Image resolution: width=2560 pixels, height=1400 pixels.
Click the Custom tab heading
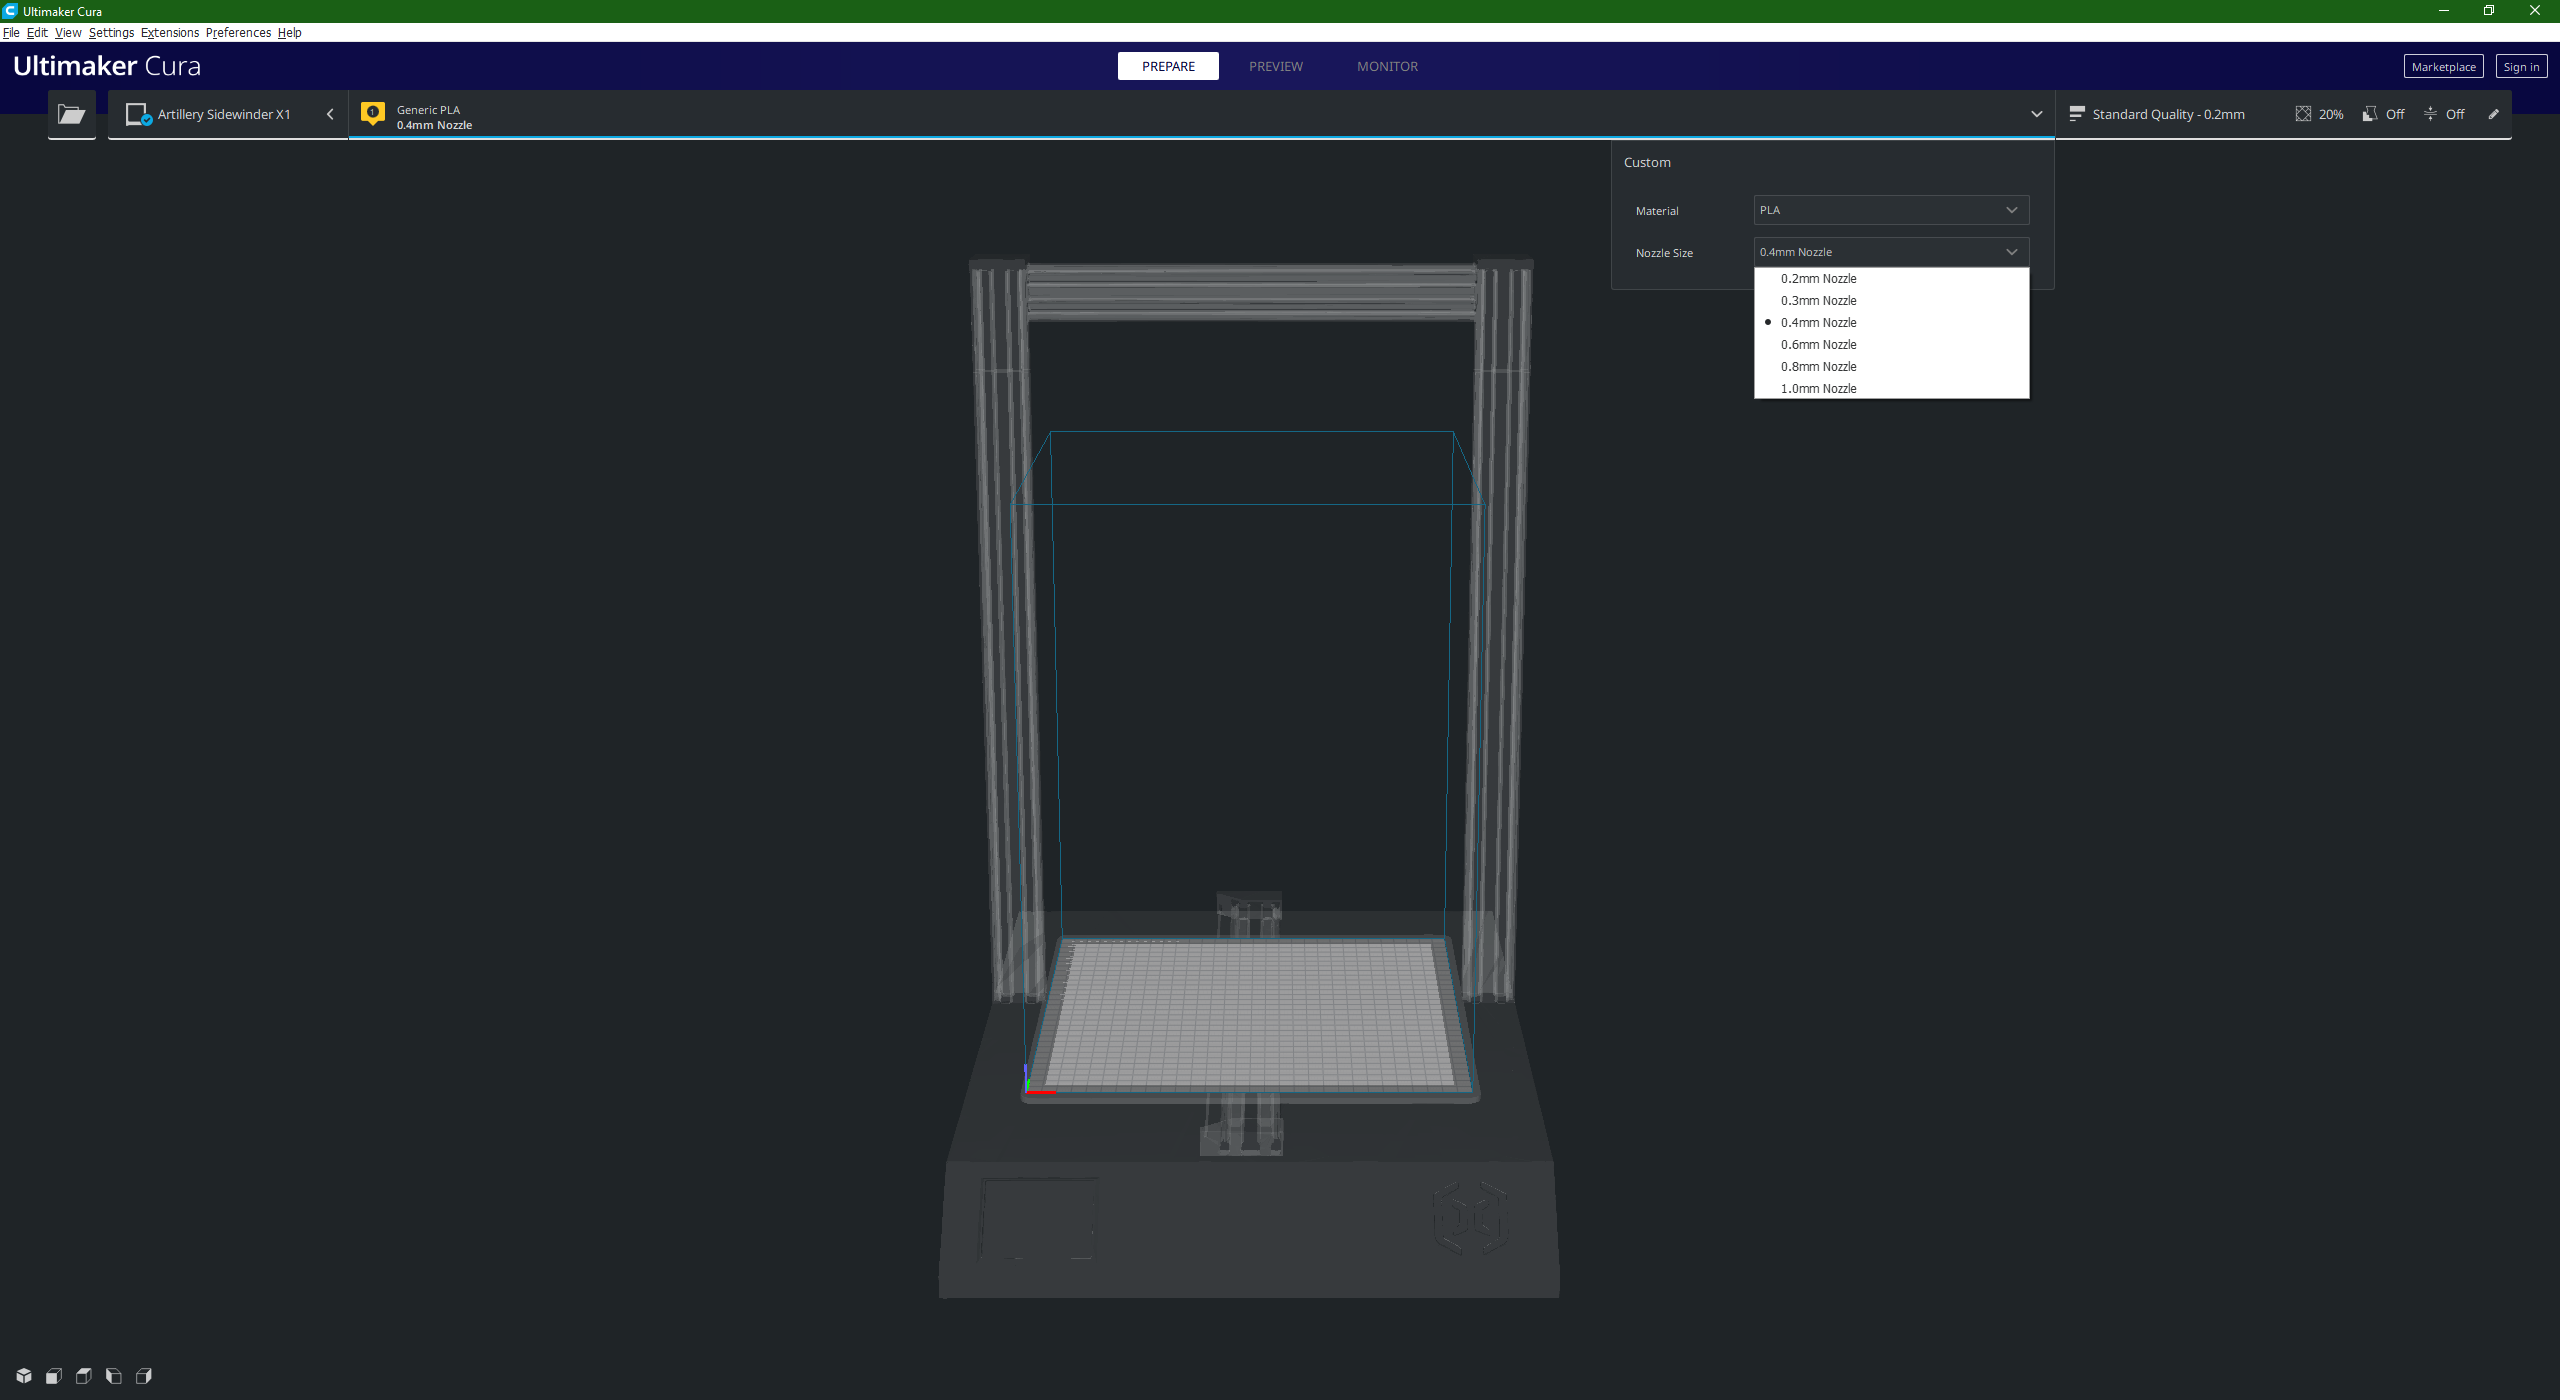1647,162
